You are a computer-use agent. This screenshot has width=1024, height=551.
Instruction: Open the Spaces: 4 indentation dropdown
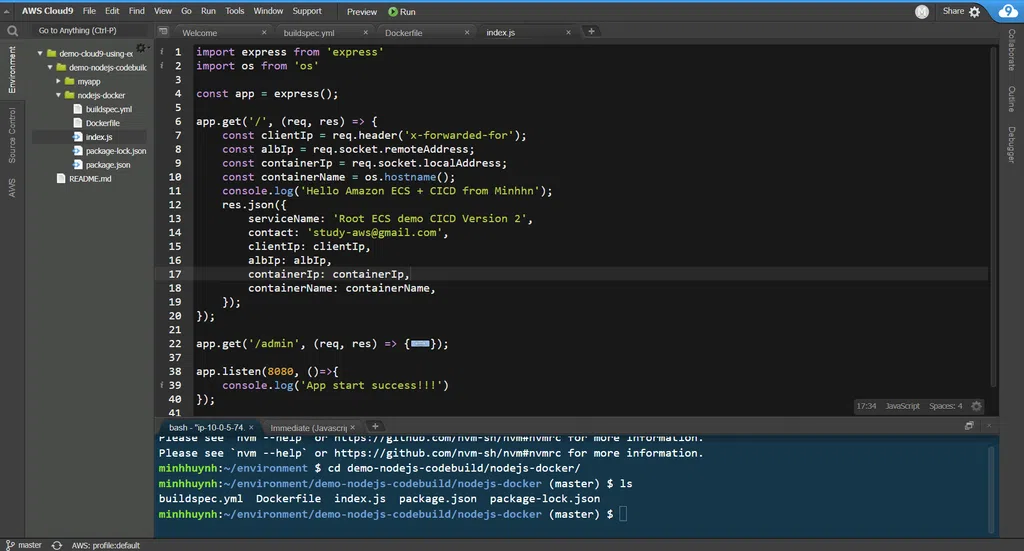click(945, 406)
